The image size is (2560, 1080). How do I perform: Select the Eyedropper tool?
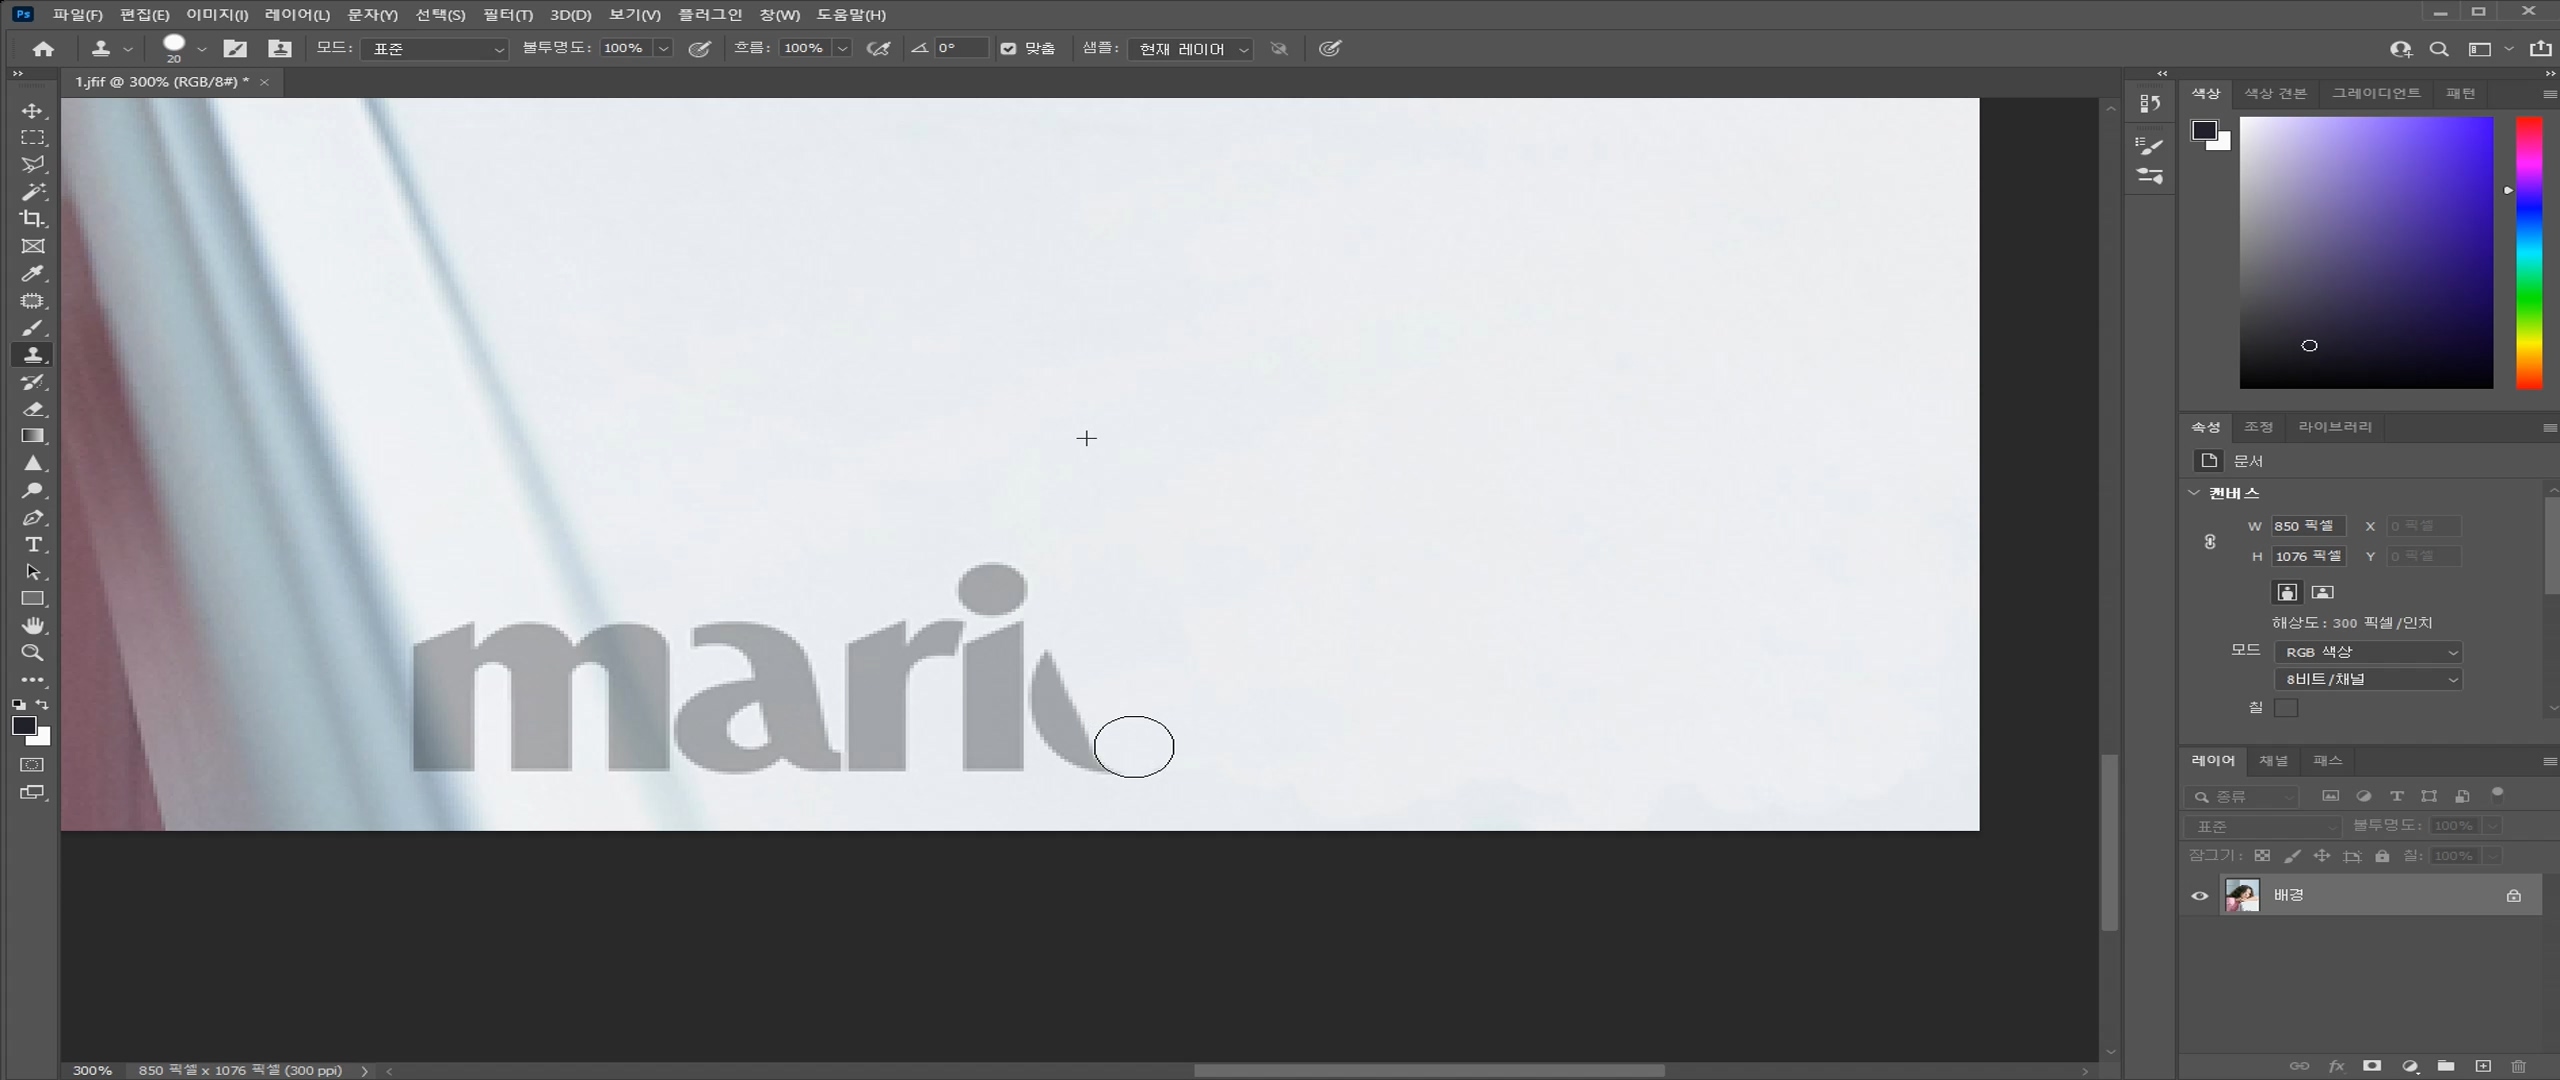33,274
